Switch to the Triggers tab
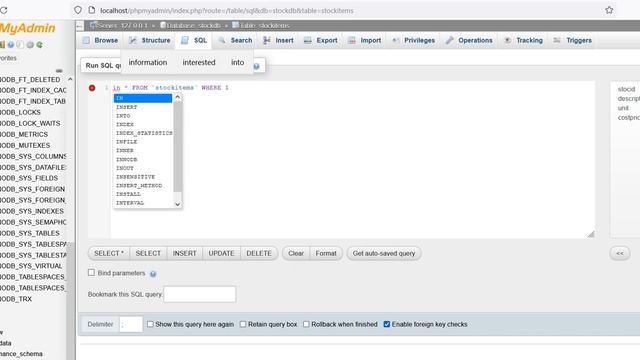 click(x=573, y=40)
